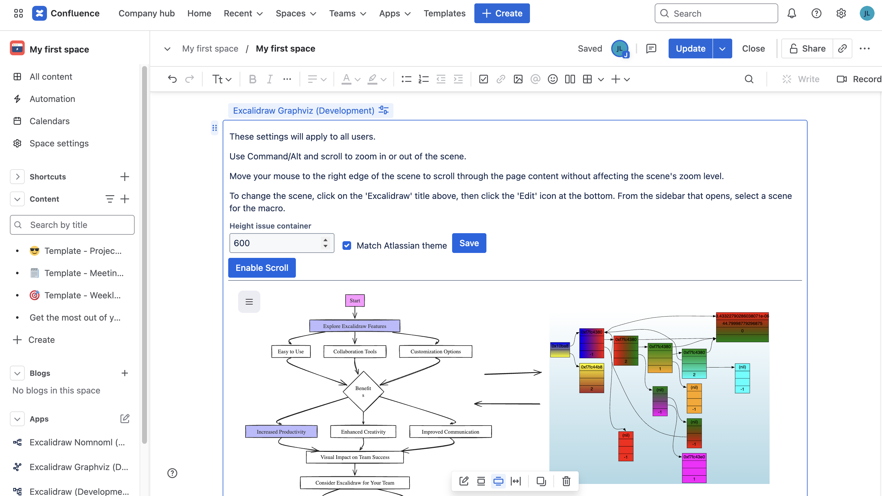Insert an action item checkbox
The image size is (882, 496).
click(483, 79)
